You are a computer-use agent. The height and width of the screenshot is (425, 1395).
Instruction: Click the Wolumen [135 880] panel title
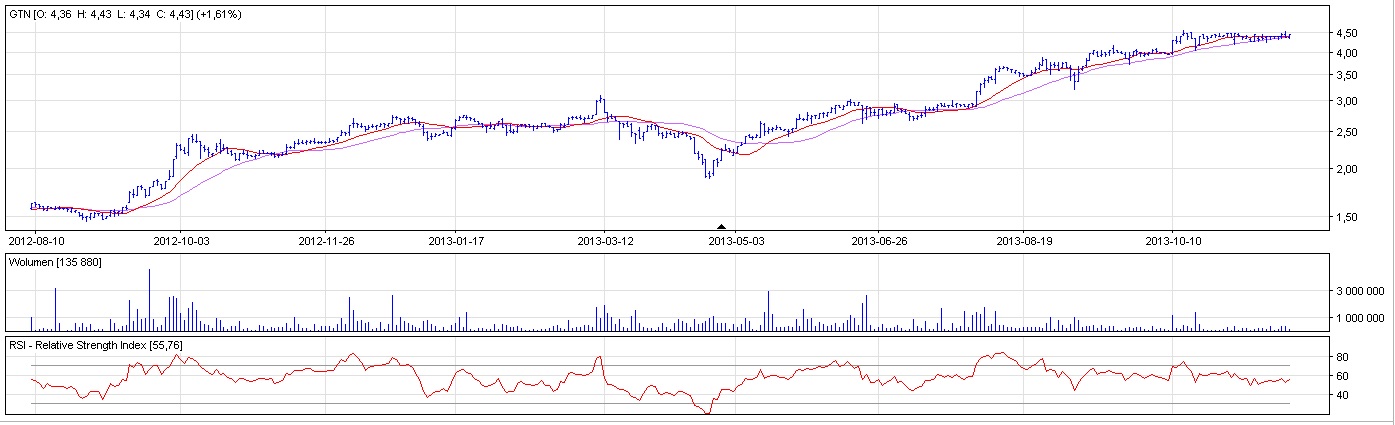coord(55,262)
